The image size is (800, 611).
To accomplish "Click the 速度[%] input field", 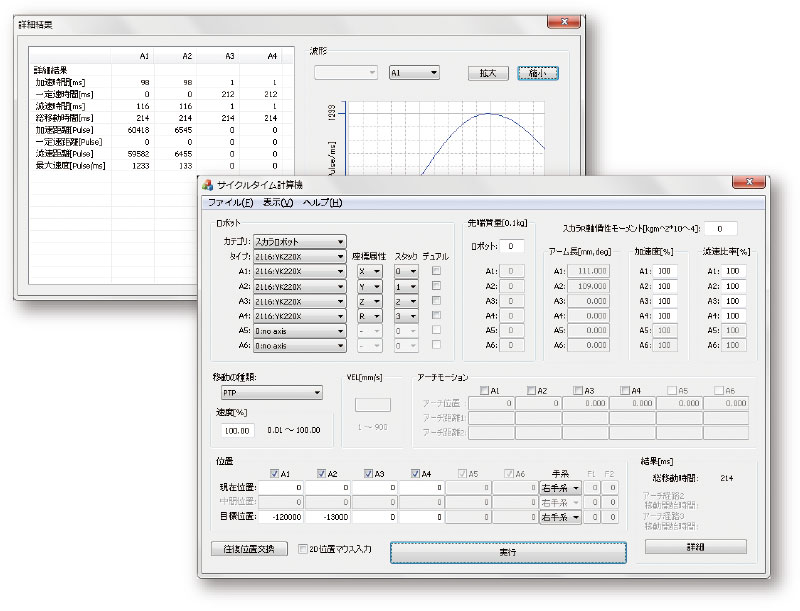I will coord(236,429).
